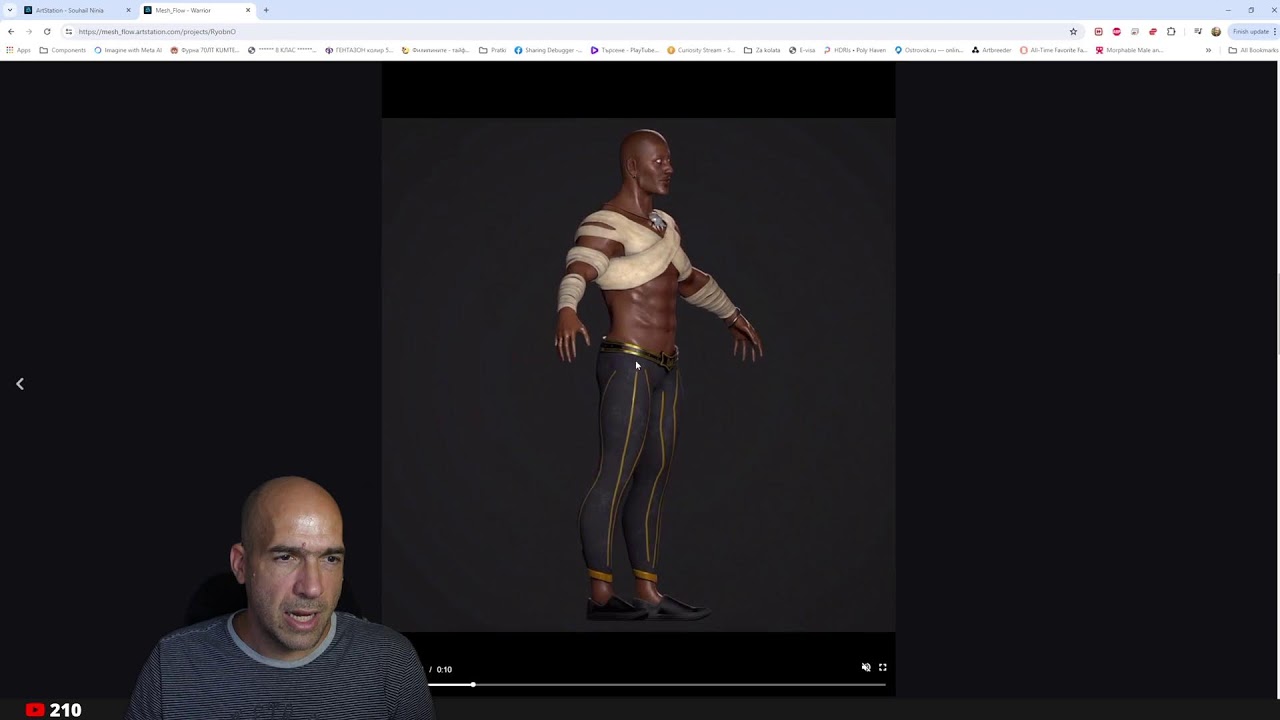This screenshot has width=1280, height=720.
Task: Reload the current page
Action: [47, 31]
